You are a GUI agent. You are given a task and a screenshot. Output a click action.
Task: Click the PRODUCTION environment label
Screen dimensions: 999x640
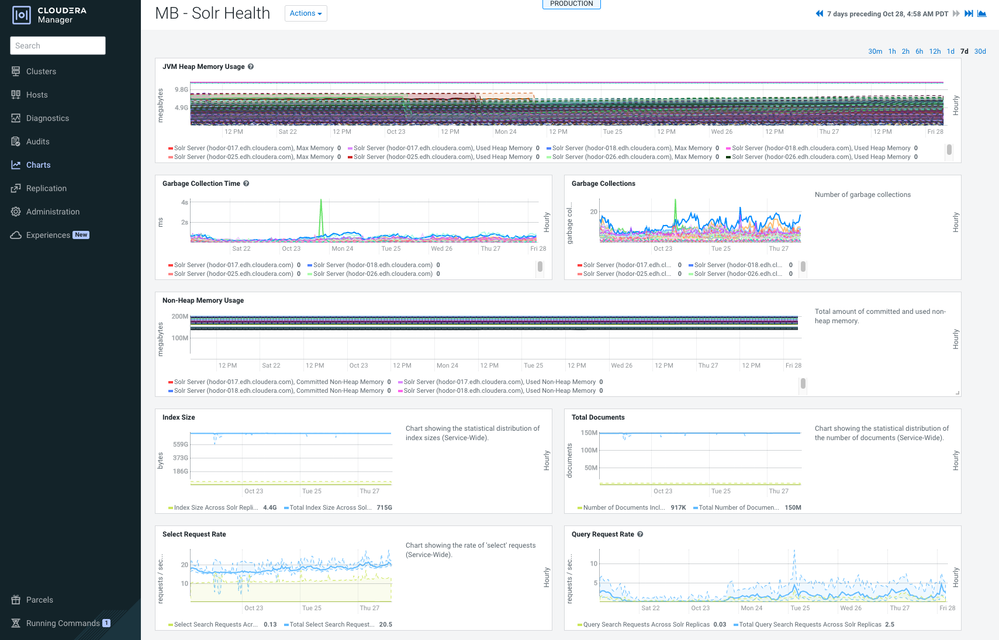[x=571, y=4]
